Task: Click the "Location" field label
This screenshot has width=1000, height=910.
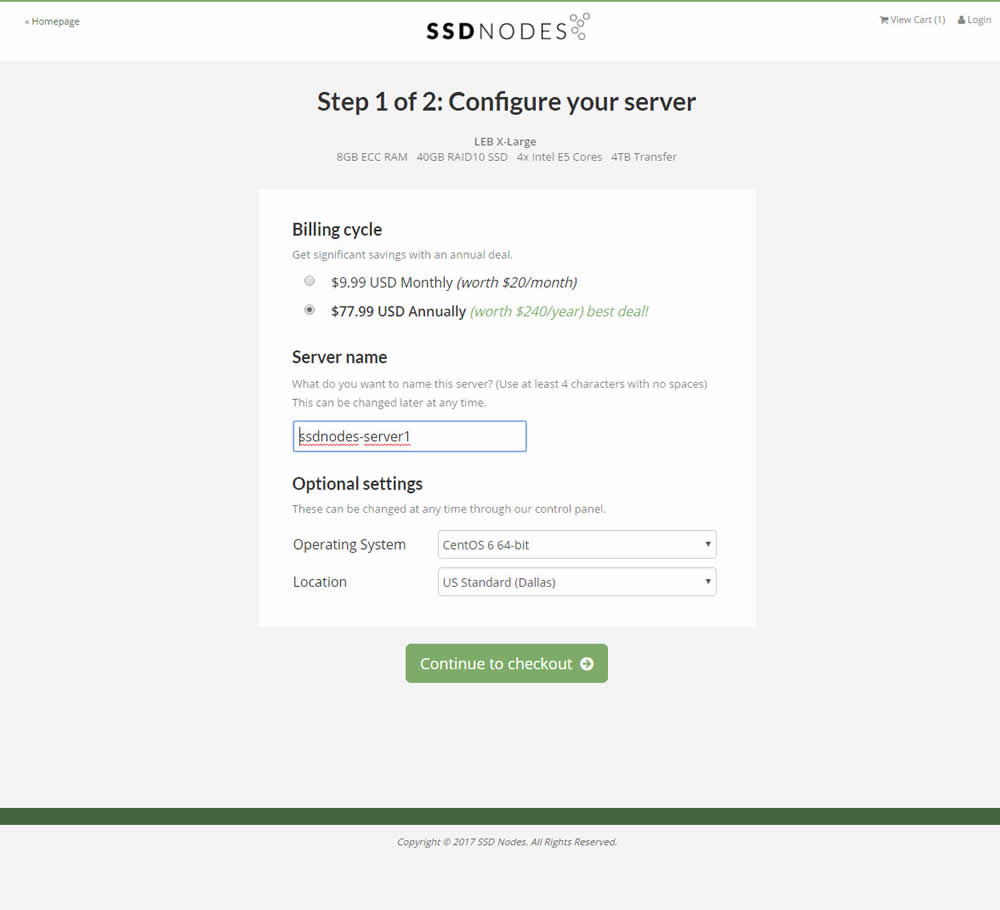Action: tap(320, 582)
